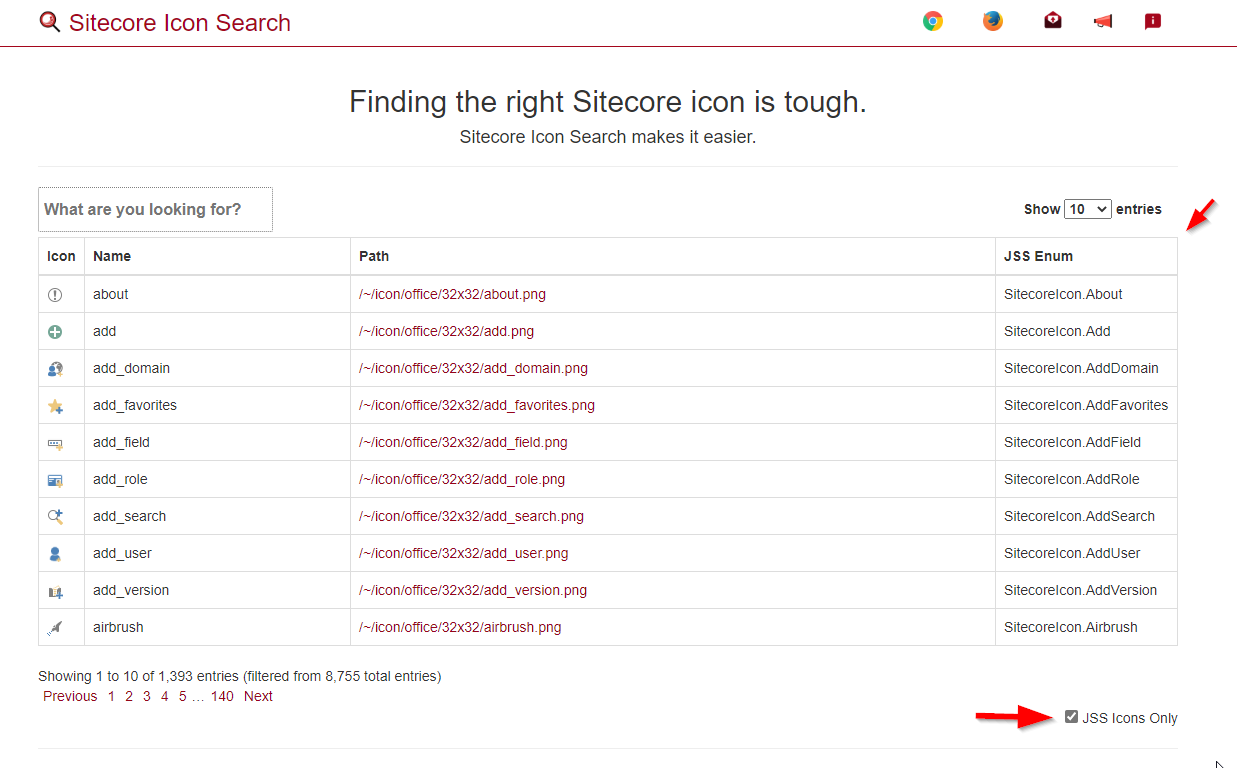Open the about.png path link
This screenshot has width=1237, height=768.
tap(452, 294)
